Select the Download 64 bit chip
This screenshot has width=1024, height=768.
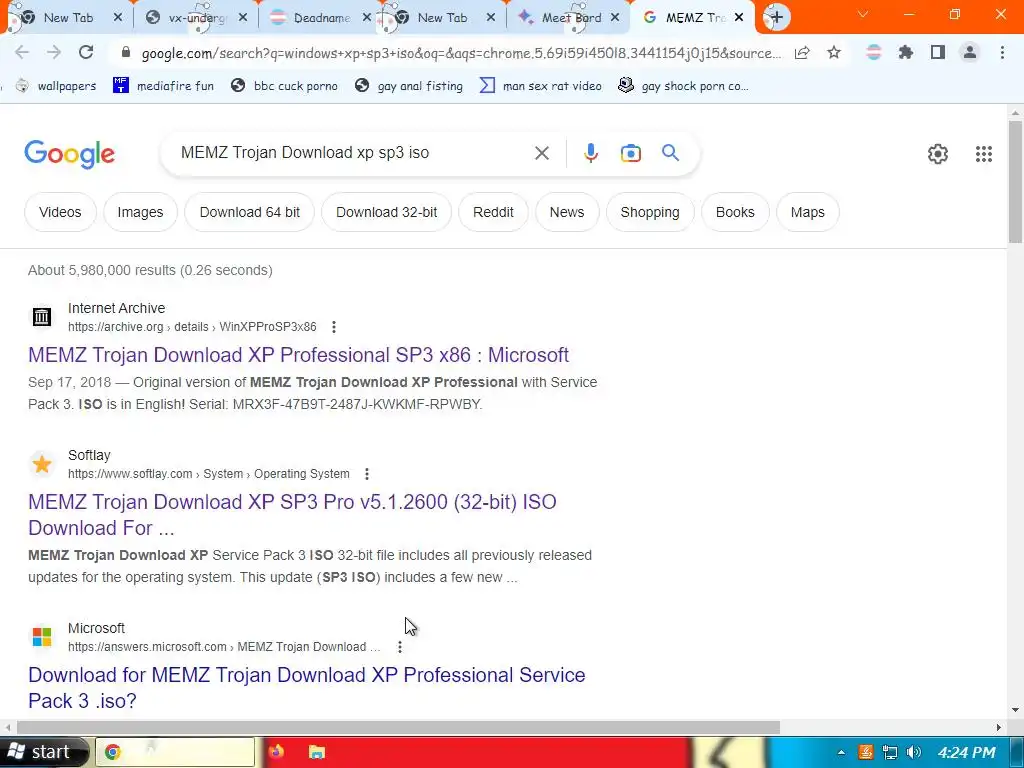[x=249, y=212]
